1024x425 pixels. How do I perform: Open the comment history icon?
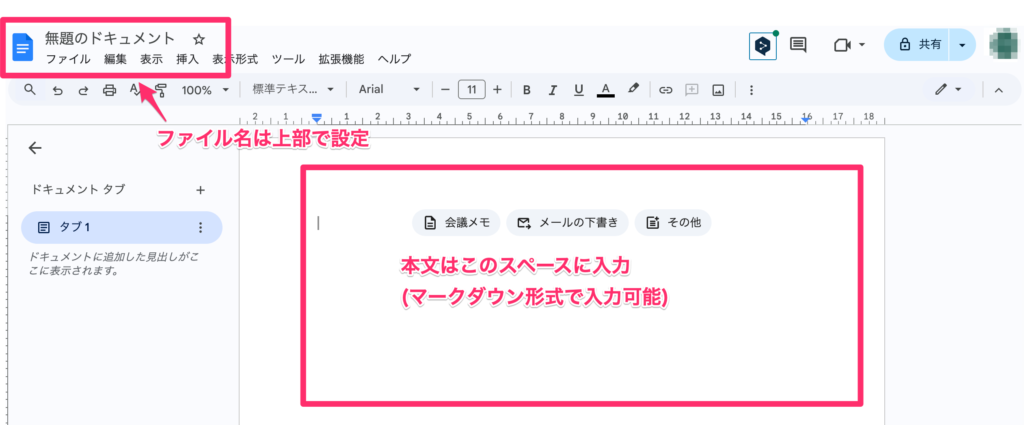coord(798,45)
